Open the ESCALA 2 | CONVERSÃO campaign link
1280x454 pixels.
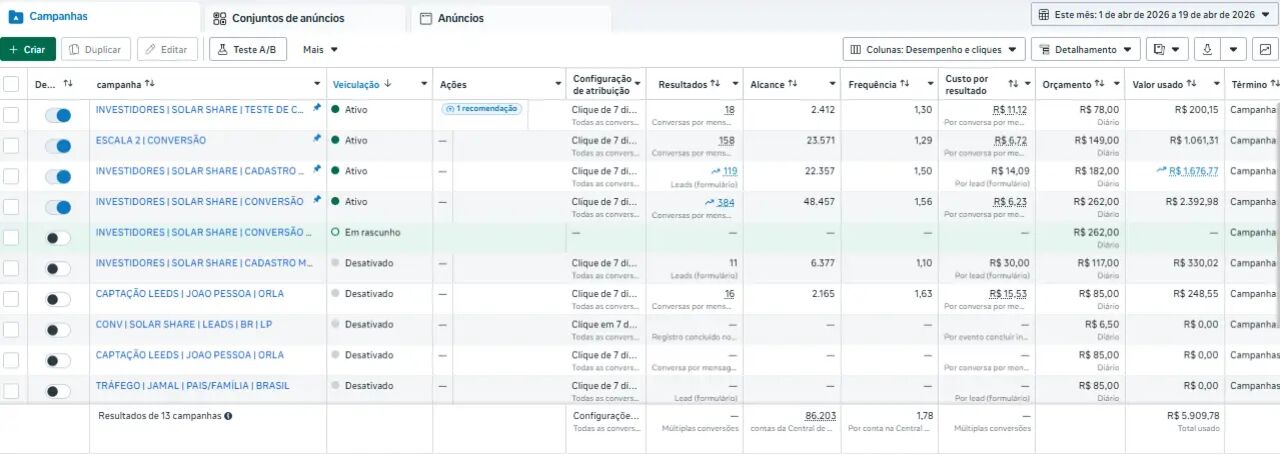click(x=151, y=140)
